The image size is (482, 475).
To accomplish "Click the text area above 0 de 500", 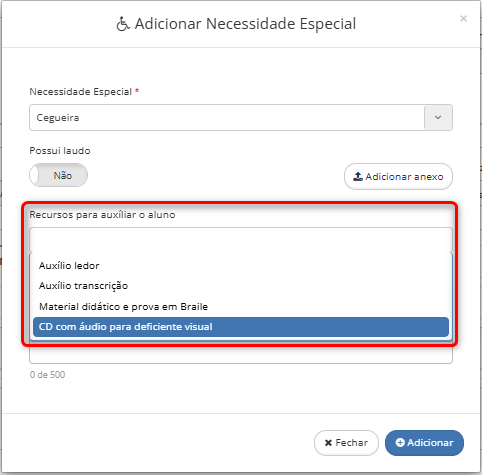I will tap(241, 355).
